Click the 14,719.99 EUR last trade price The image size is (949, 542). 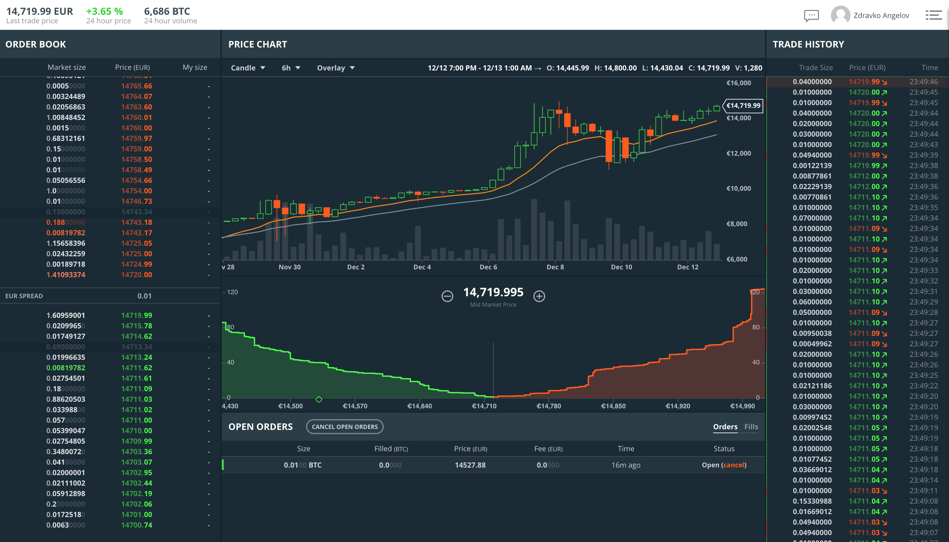coord(39,11)
